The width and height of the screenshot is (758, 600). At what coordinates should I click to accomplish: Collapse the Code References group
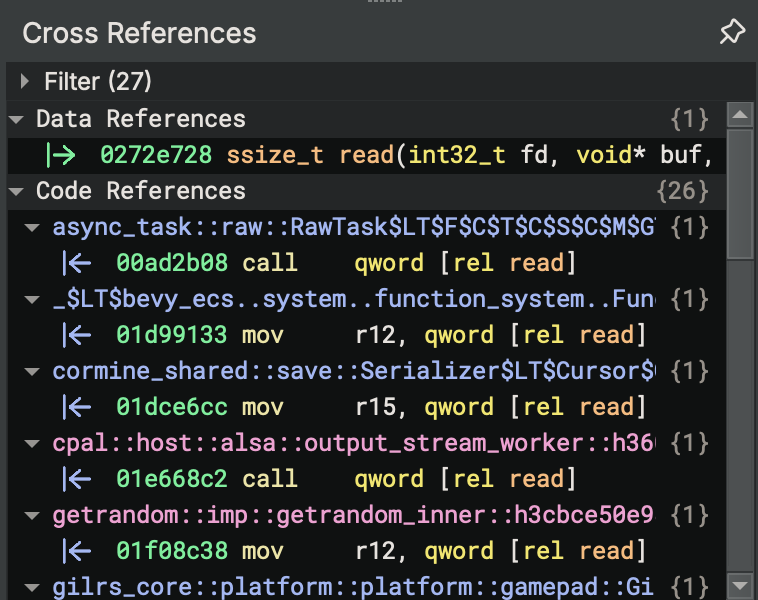click(16, 191)
